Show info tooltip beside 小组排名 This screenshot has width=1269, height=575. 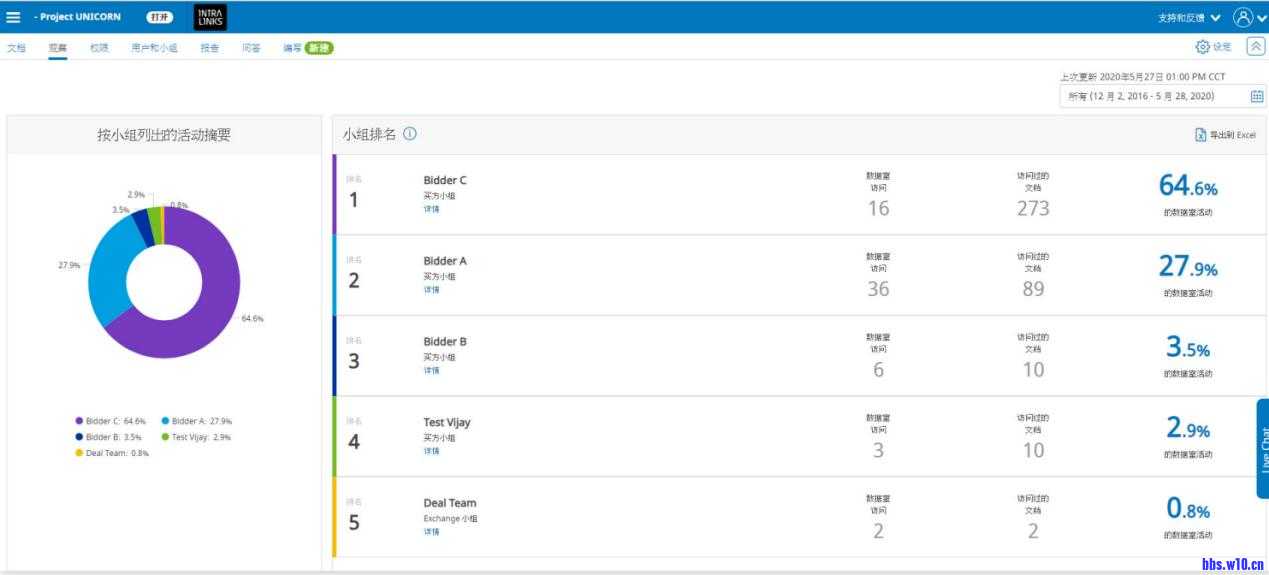click(x=410, y=134)
